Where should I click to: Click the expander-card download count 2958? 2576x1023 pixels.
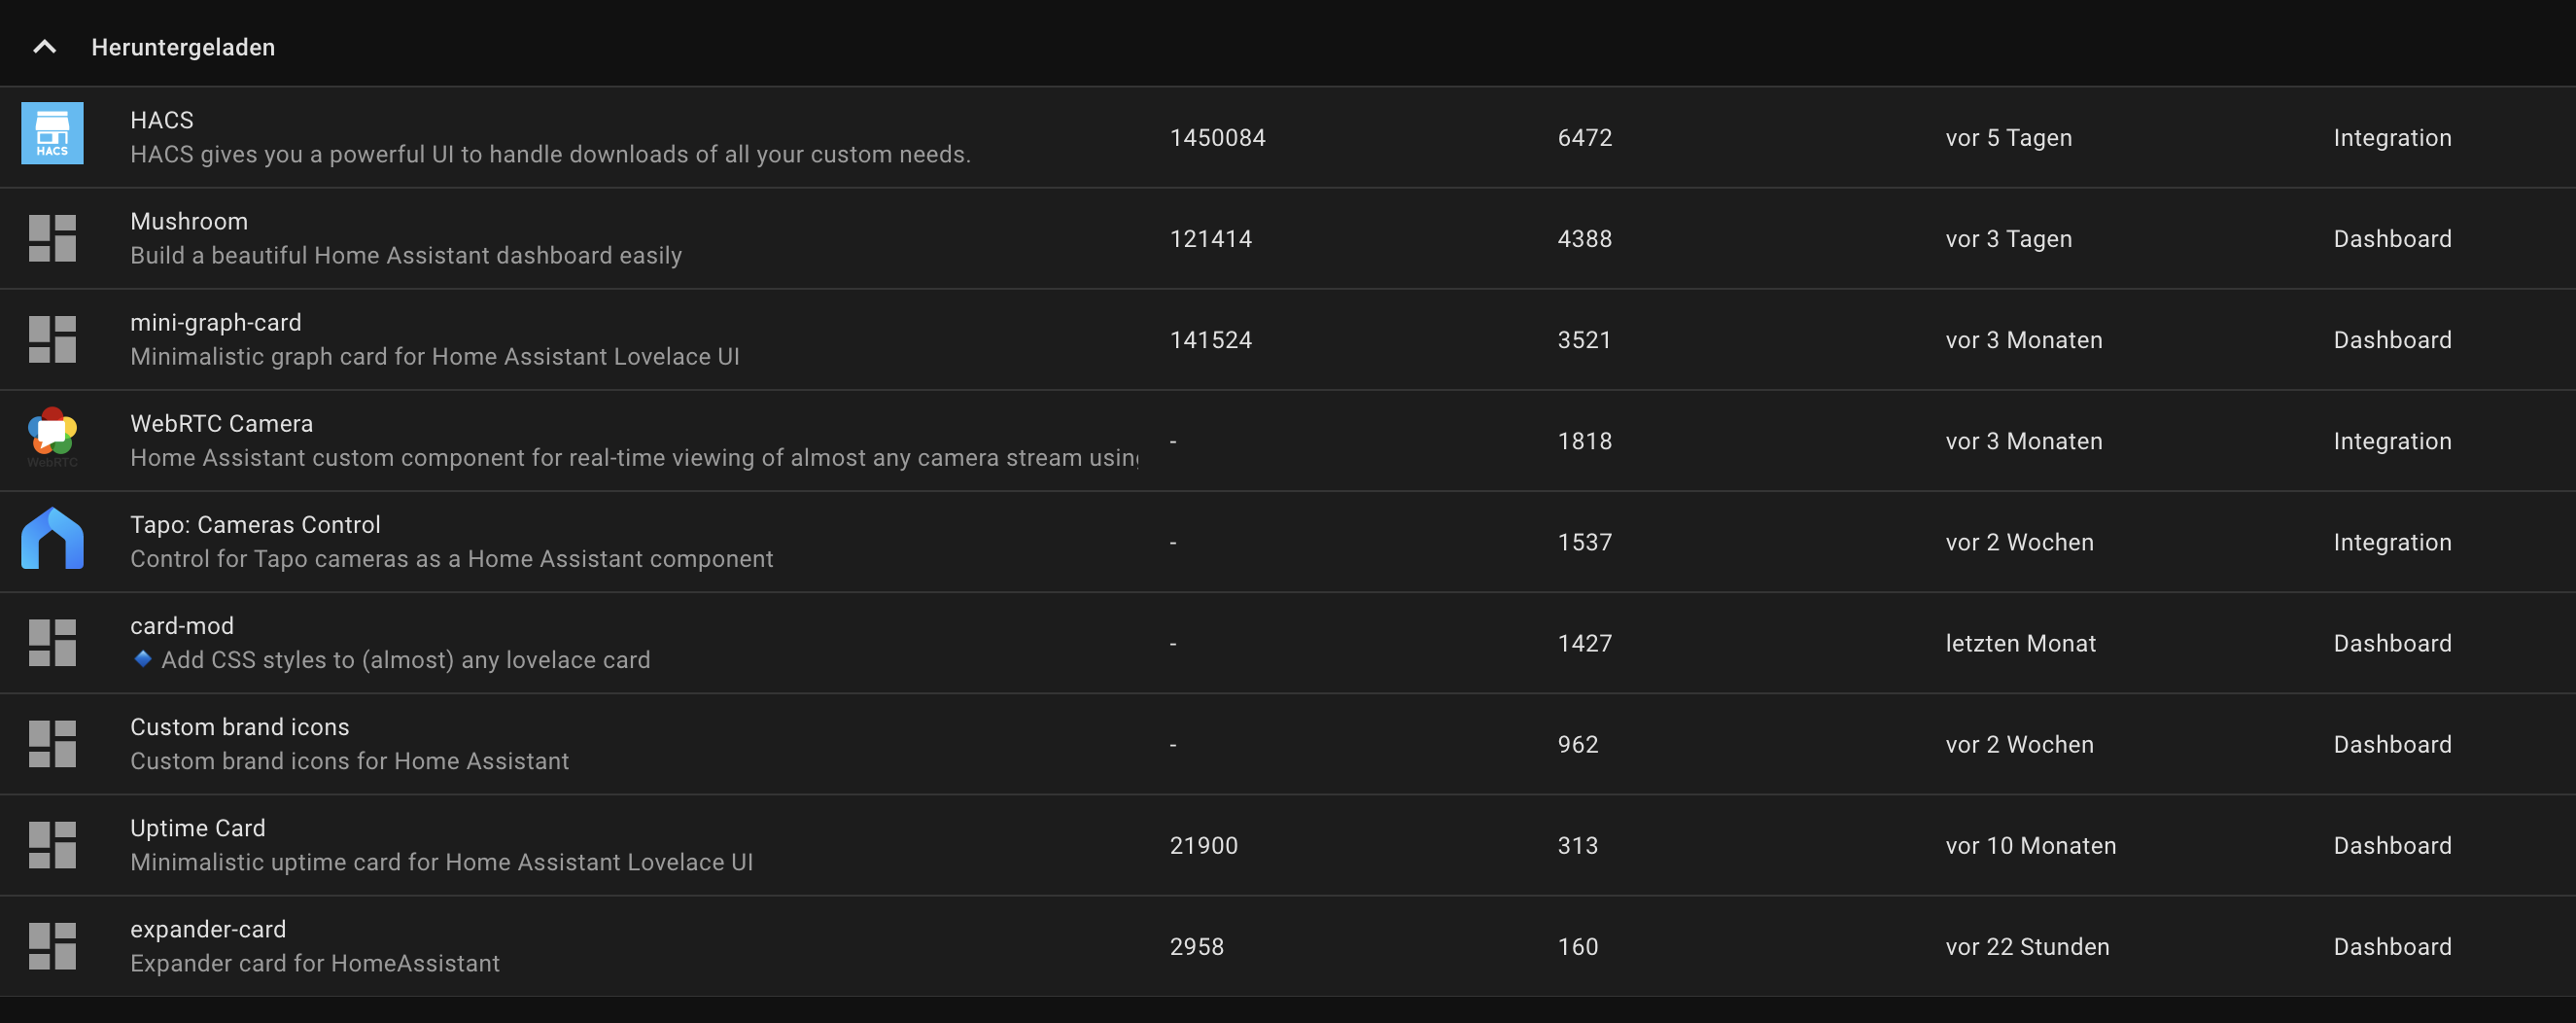pos(1197,946)
